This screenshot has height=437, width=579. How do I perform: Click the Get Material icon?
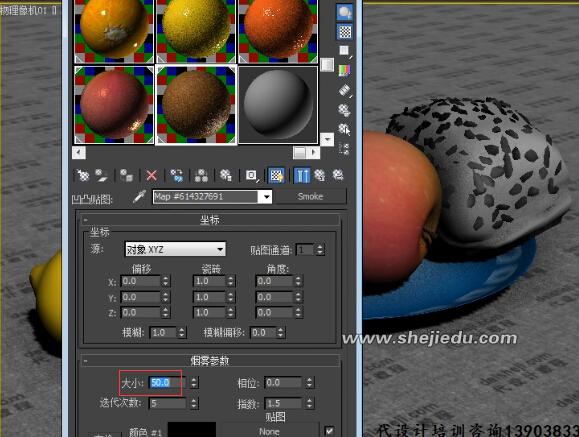tap(83, 175)
